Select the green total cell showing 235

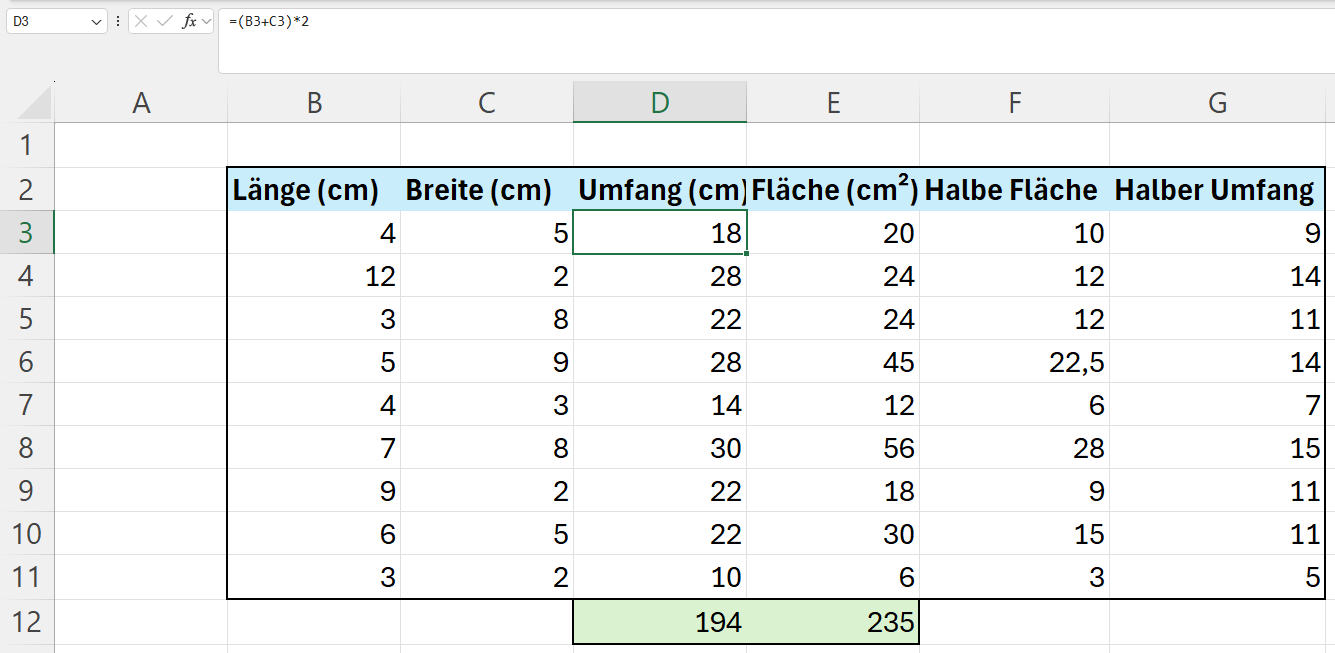(x=833, y=622)
